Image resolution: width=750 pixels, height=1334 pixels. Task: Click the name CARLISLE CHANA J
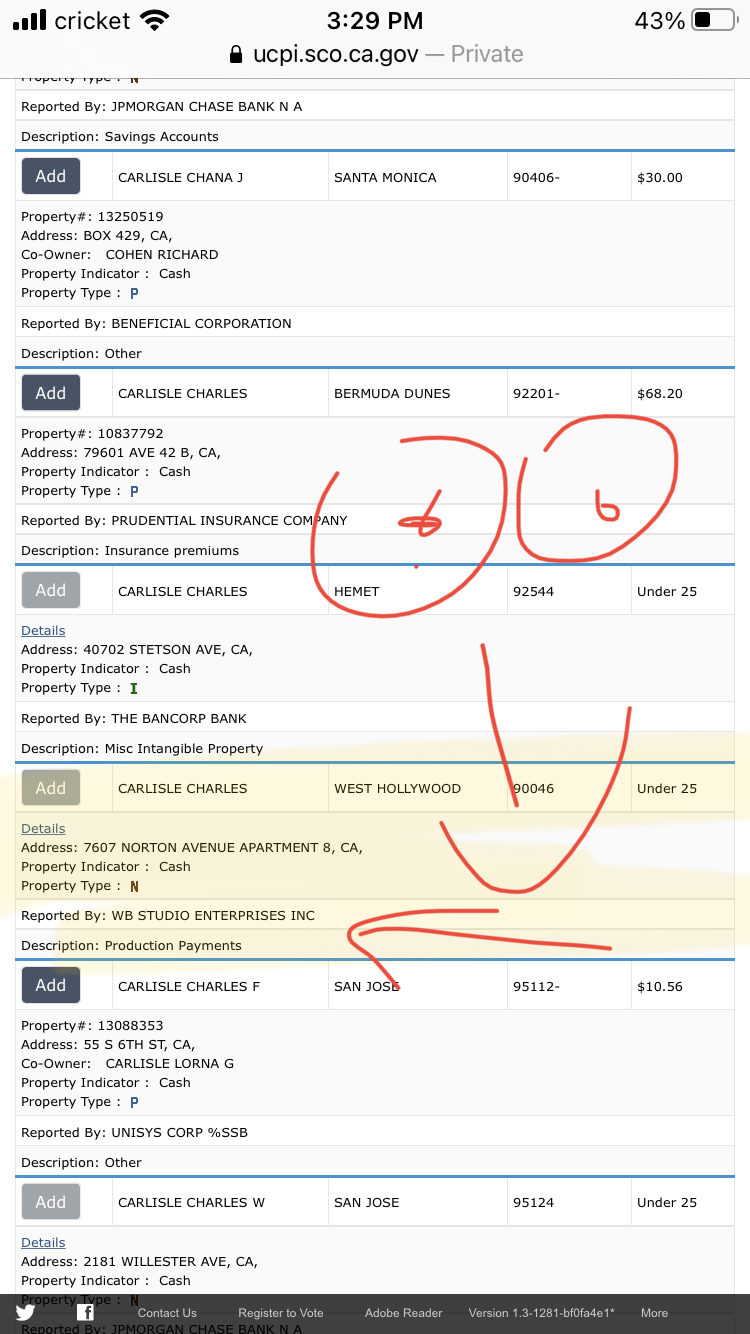[181, 178]
